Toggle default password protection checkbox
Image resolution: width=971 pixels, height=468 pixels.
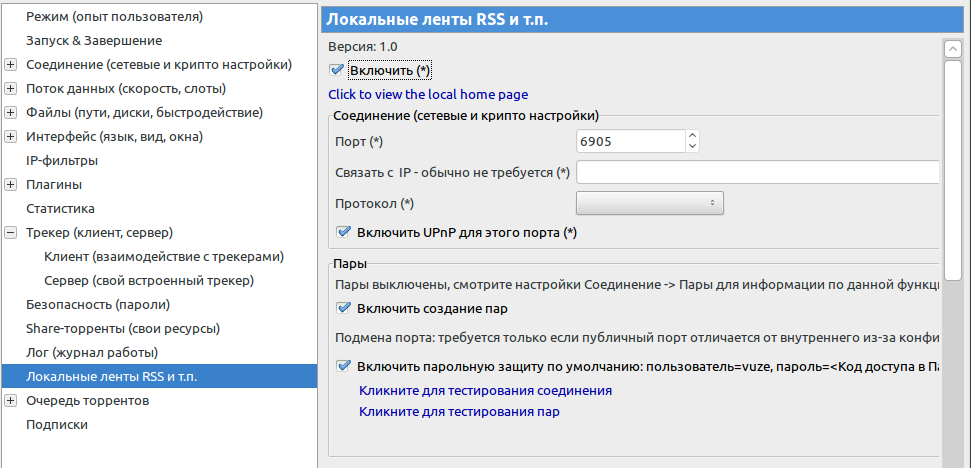(343, 366)
